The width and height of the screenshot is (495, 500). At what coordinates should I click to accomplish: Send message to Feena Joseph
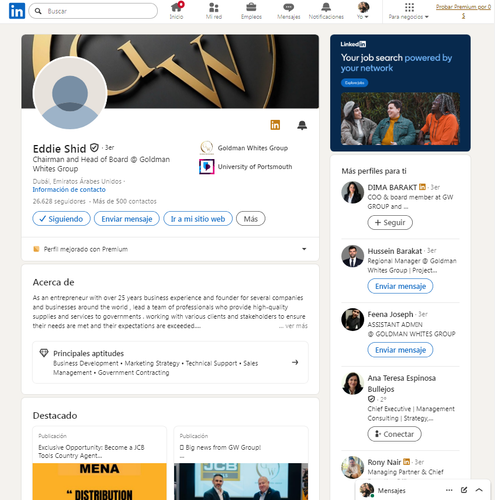tap(400, 350)
